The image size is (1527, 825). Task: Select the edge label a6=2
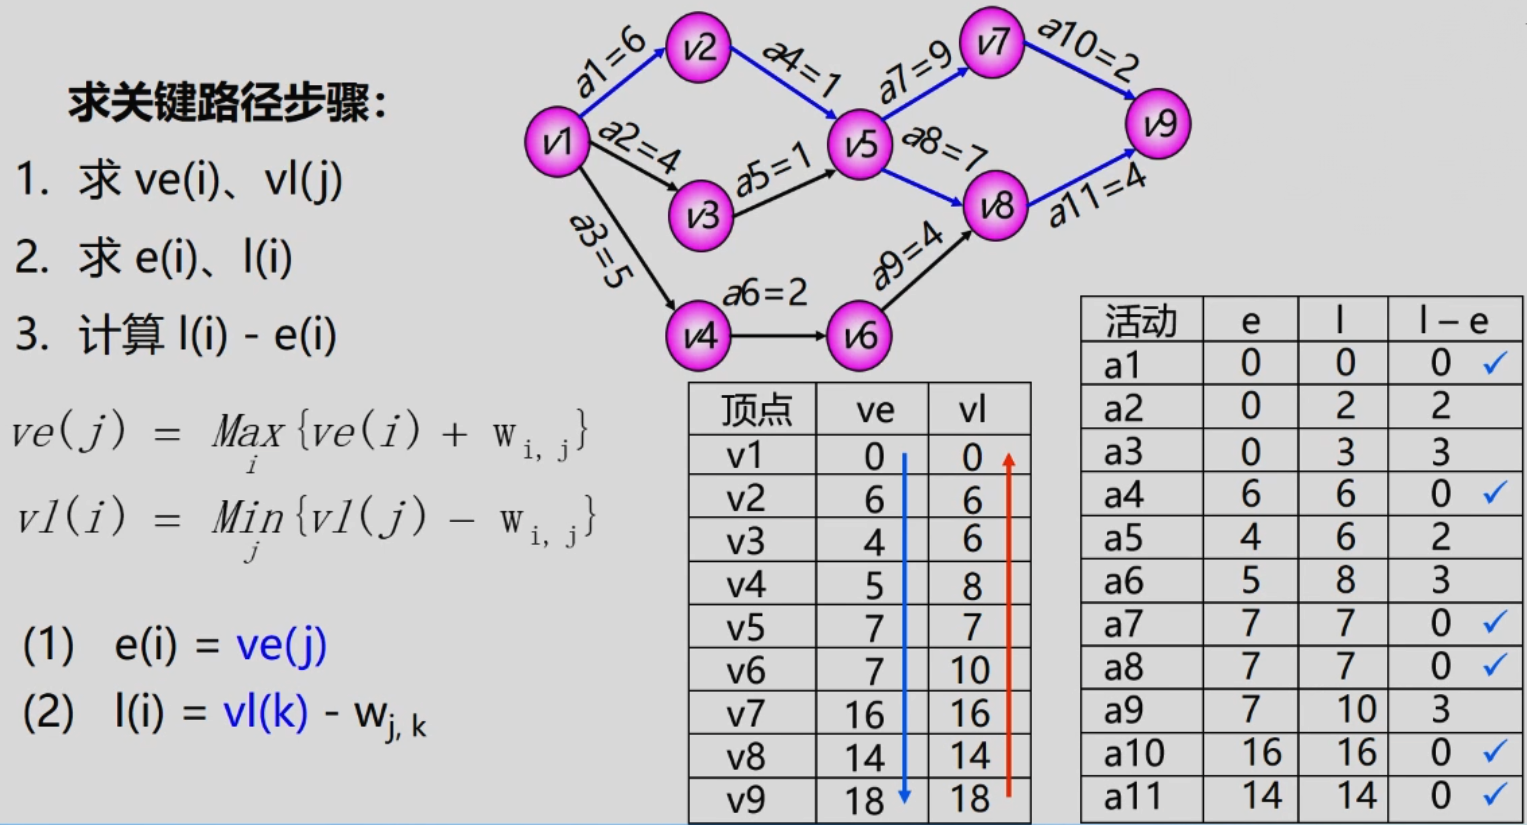pos(765,292)
